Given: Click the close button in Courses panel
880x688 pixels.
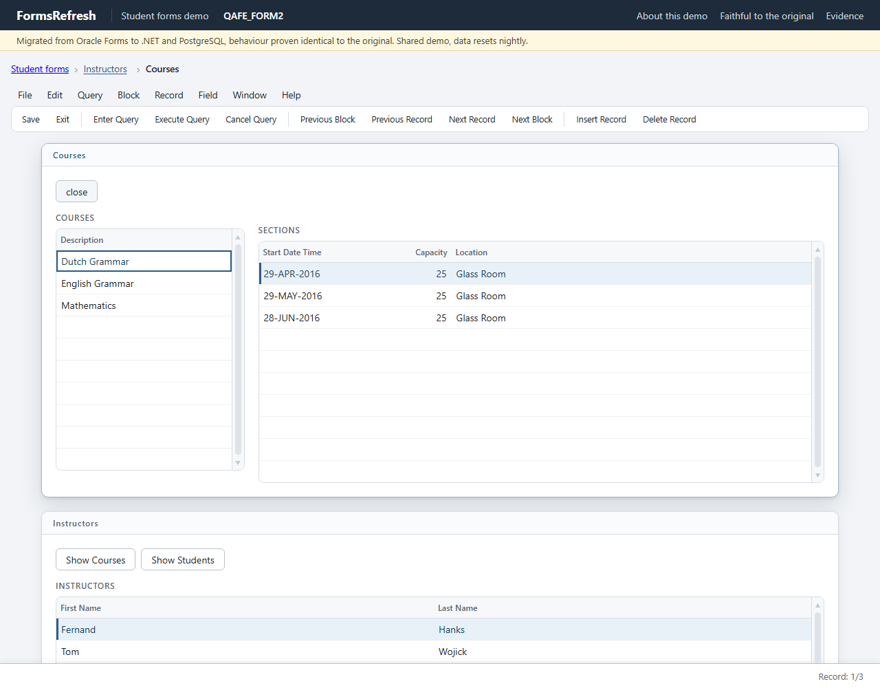Looking at the screenshot, I should [77, 192].
